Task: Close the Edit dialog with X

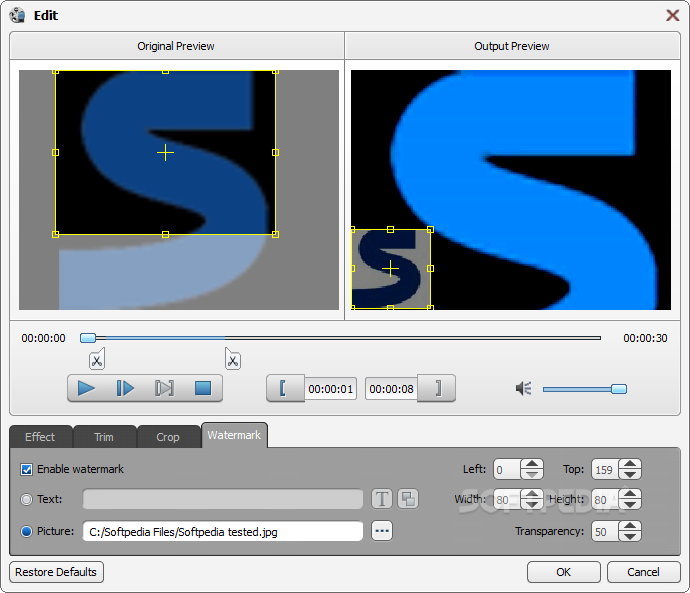Action: pos(672,15)
